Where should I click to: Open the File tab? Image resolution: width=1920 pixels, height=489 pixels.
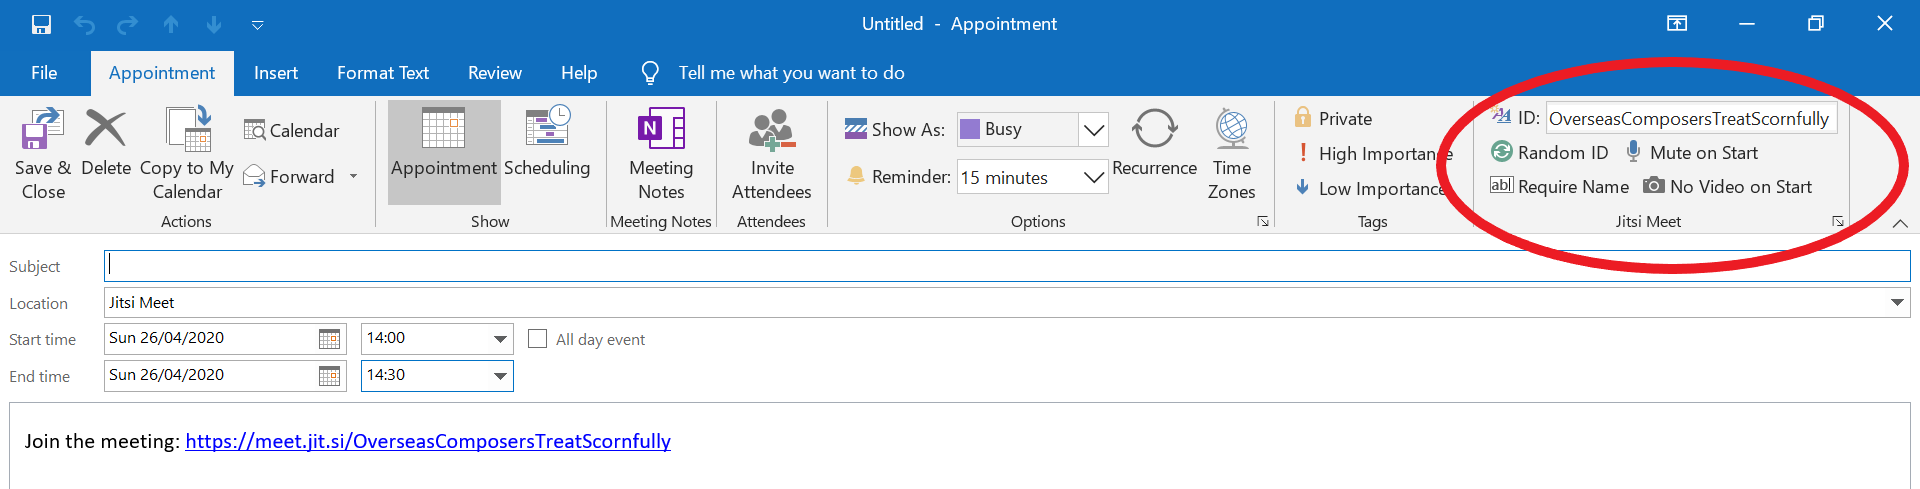pyautogui.click(x=44, y=73)
